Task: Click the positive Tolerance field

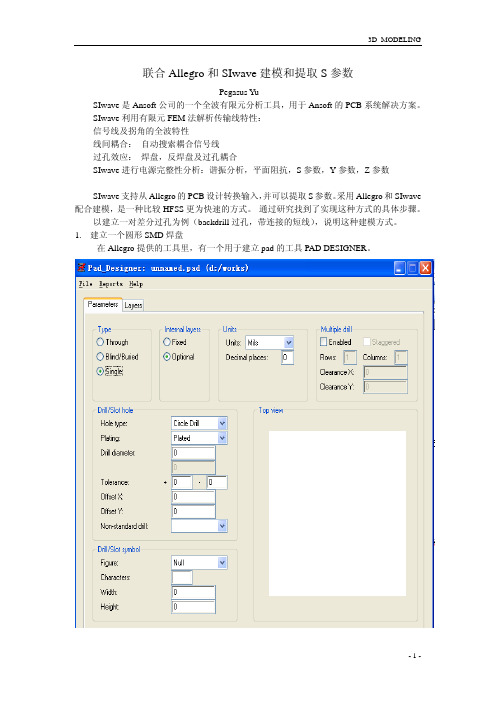Action: pos(182,482)
